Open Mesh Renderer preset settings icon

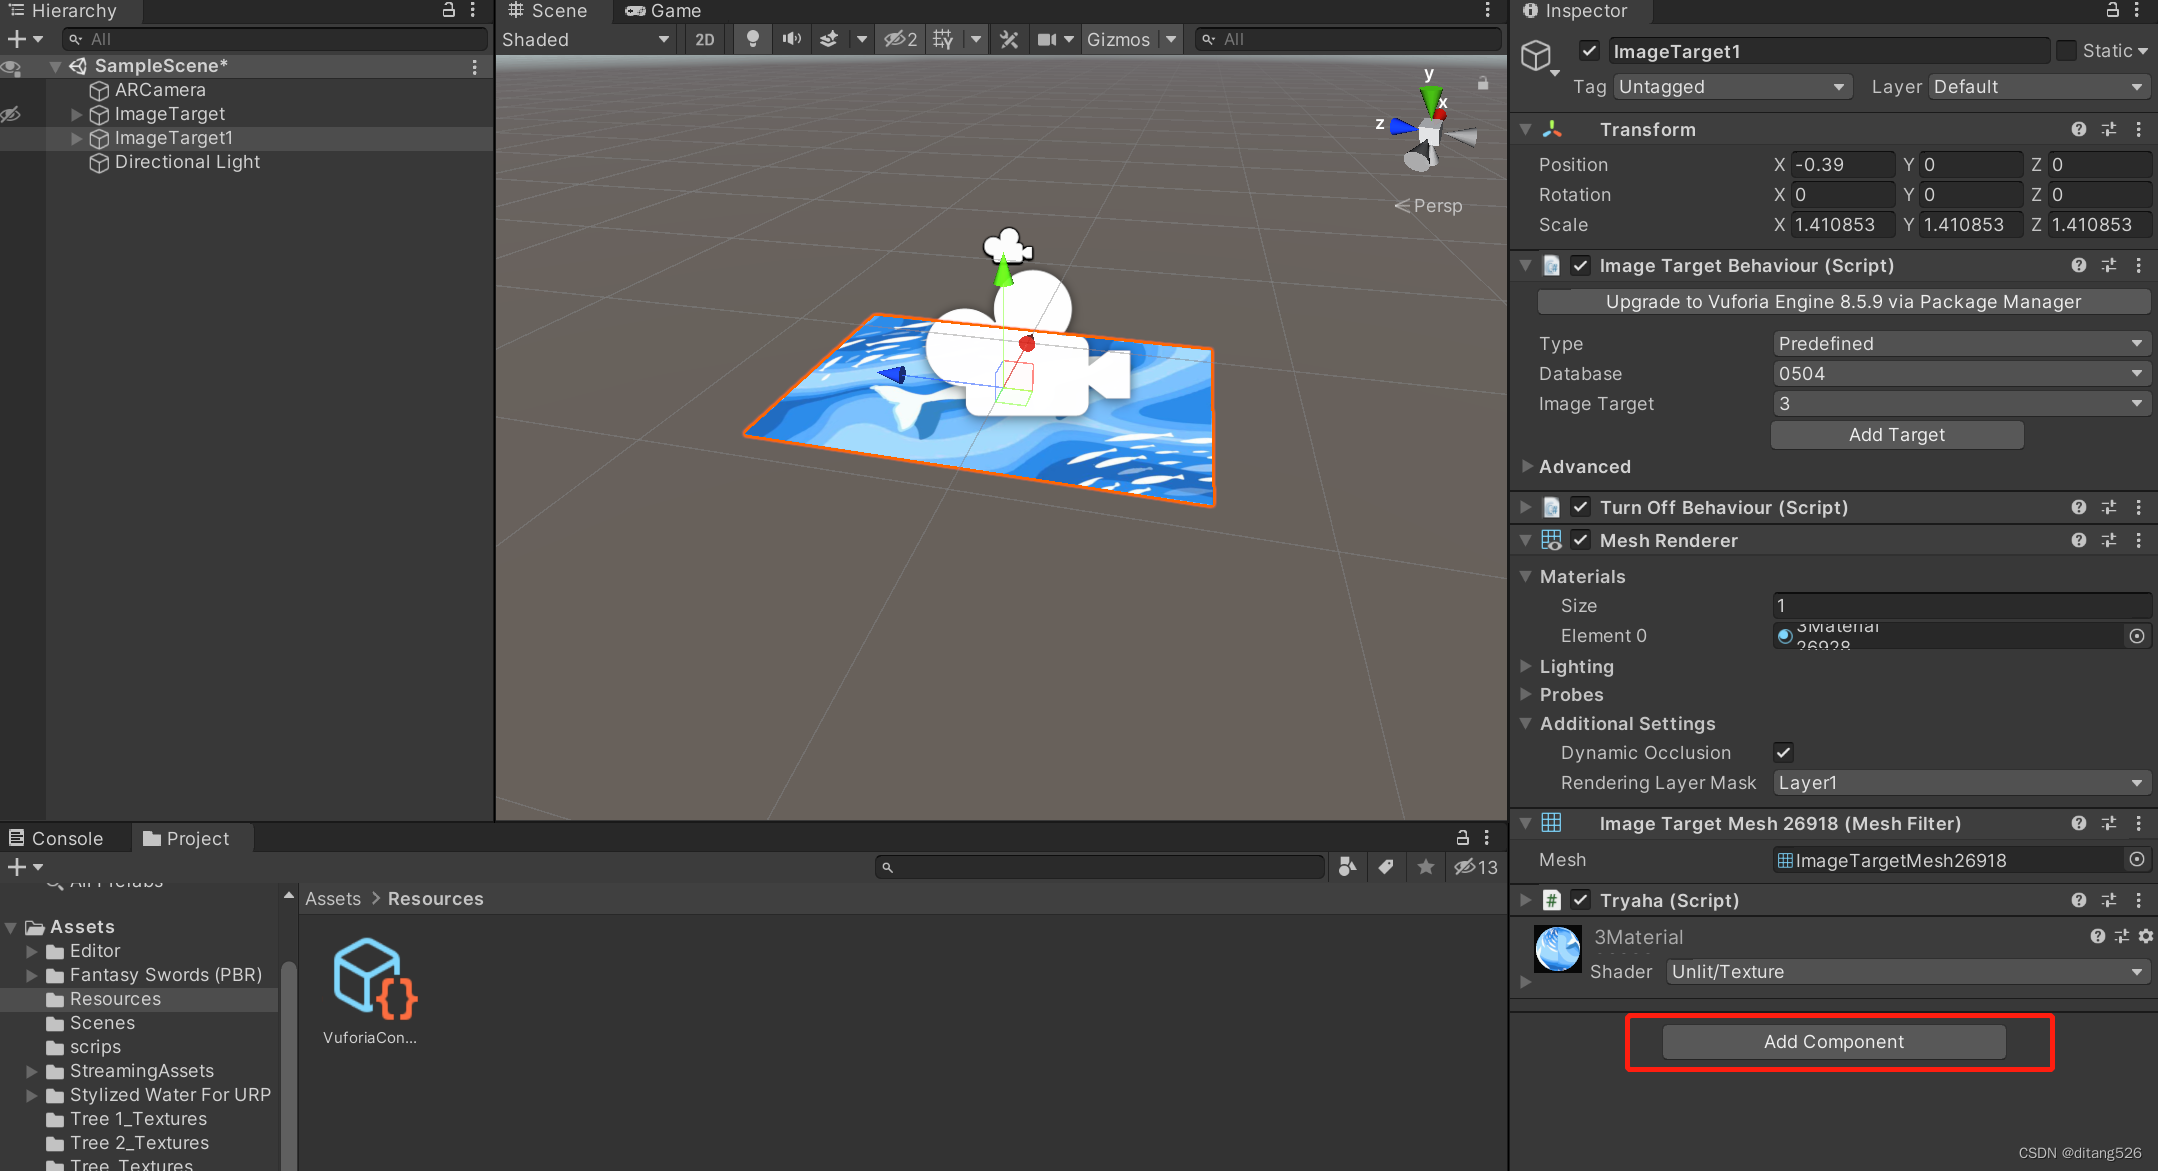tap(2109, 540)
